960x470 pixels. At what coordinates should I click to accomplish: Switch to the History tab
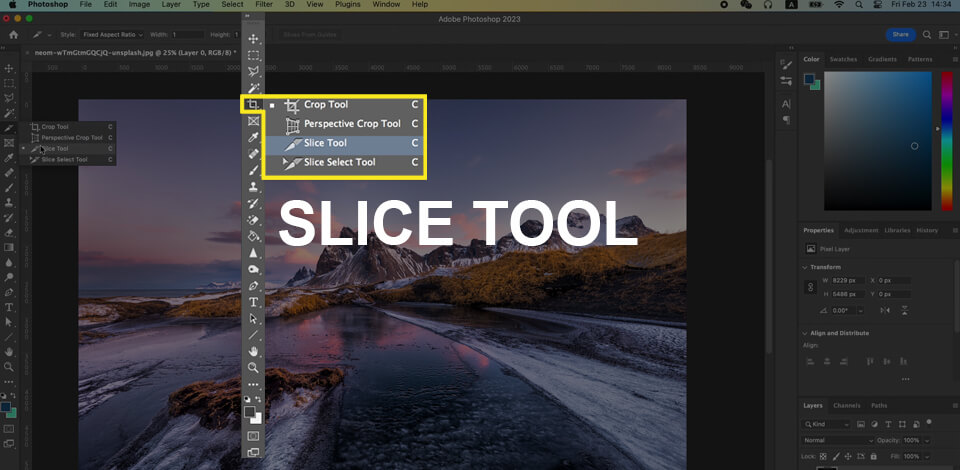coord(927,230)
